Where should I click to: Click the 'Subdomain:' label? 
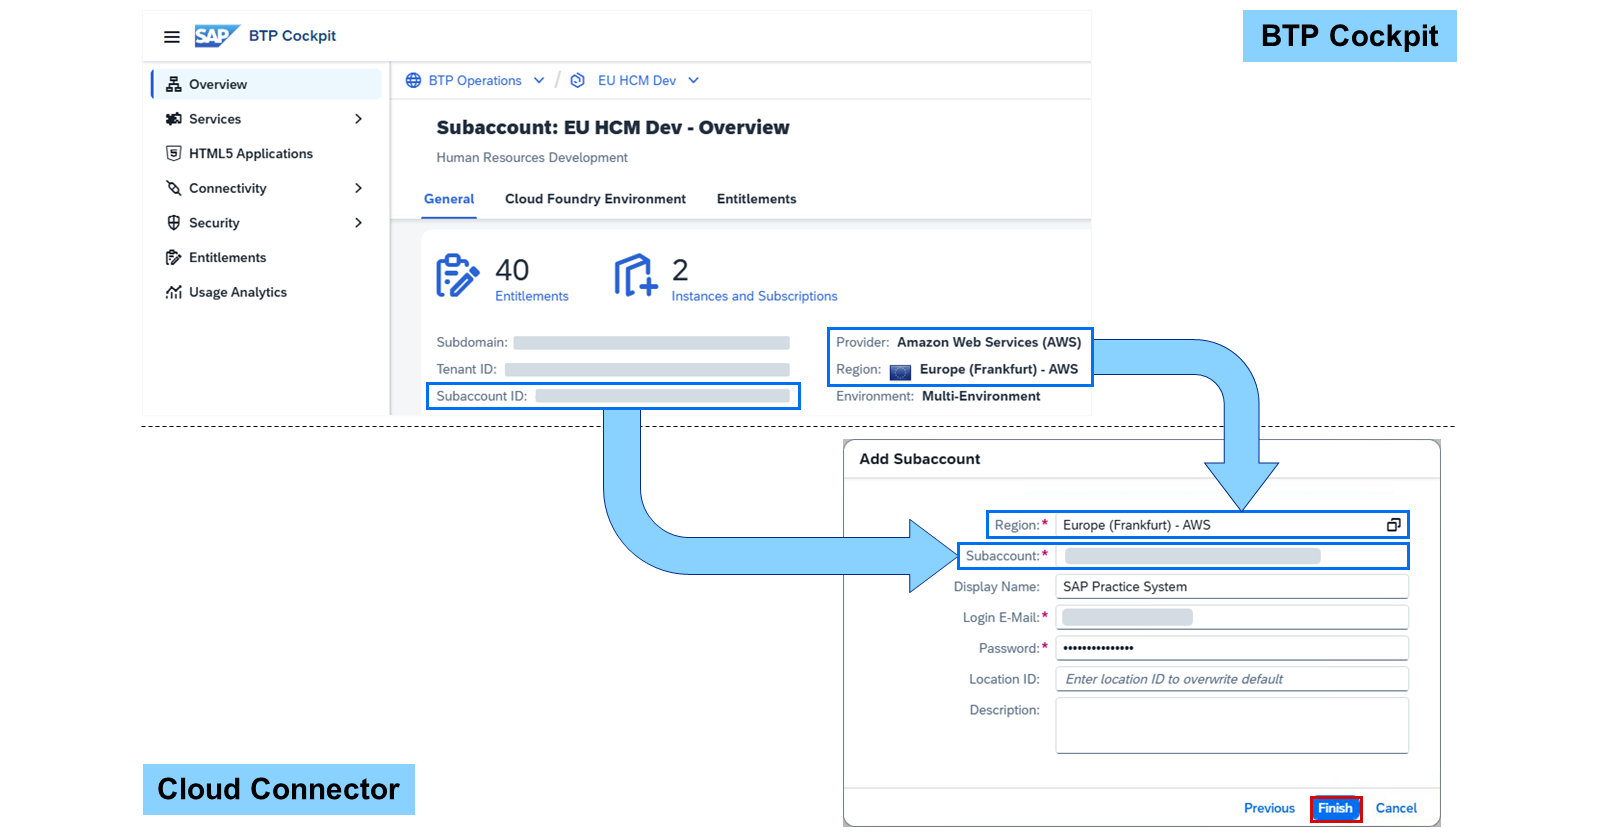click(x=472, y=342)
